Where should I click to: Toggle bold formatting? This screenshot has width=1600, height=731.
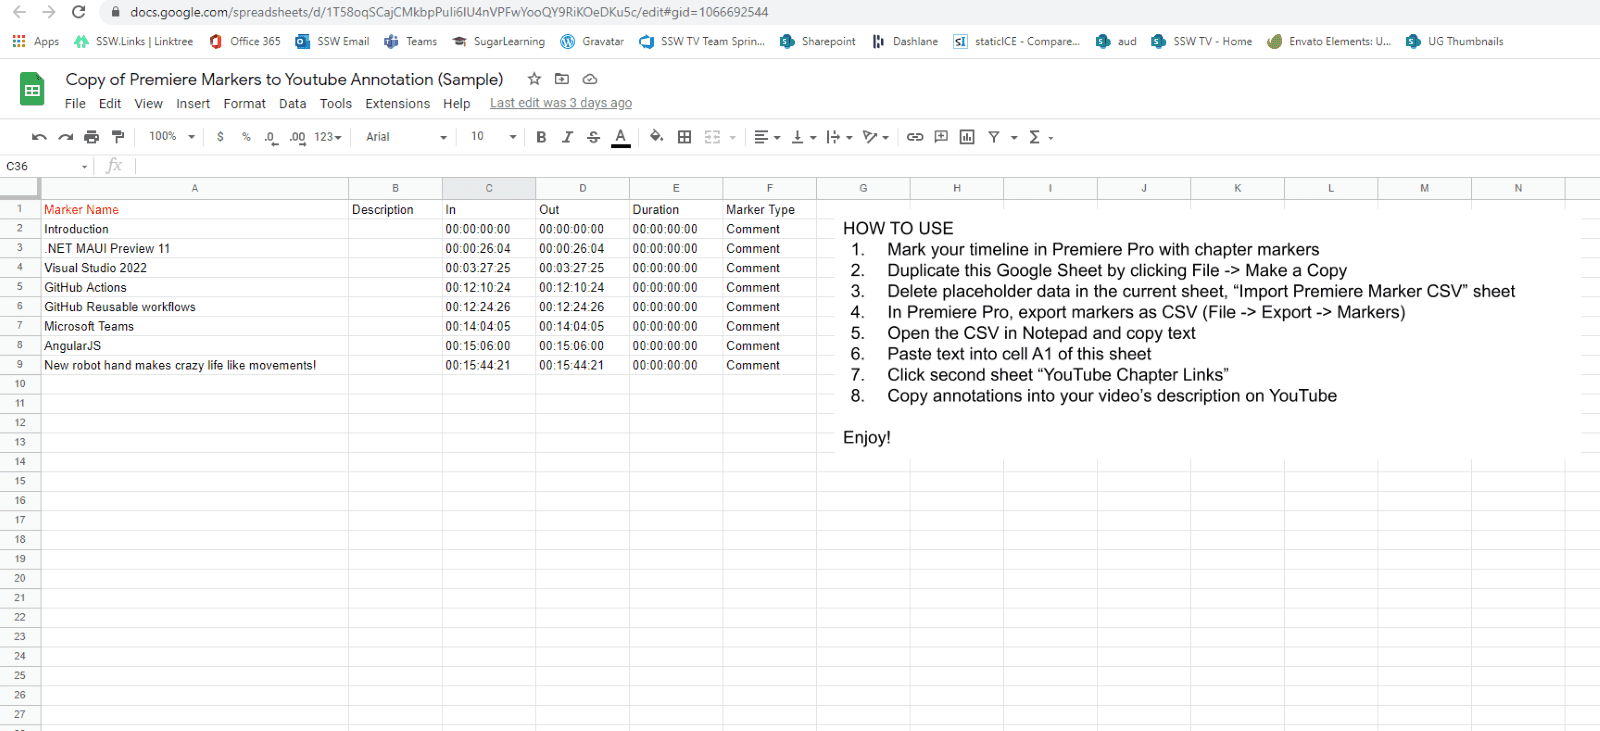pyautogui.click(x=541, y=137)
